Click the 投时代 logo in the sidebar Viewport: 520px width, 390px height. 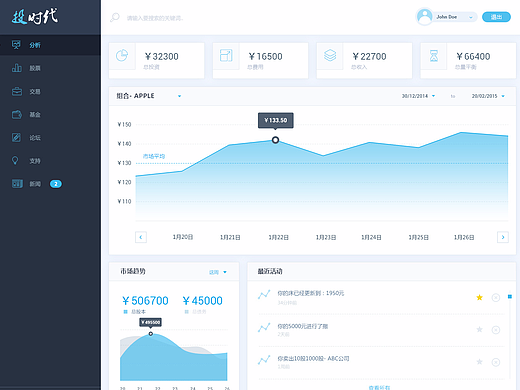(x=35, y=16)
